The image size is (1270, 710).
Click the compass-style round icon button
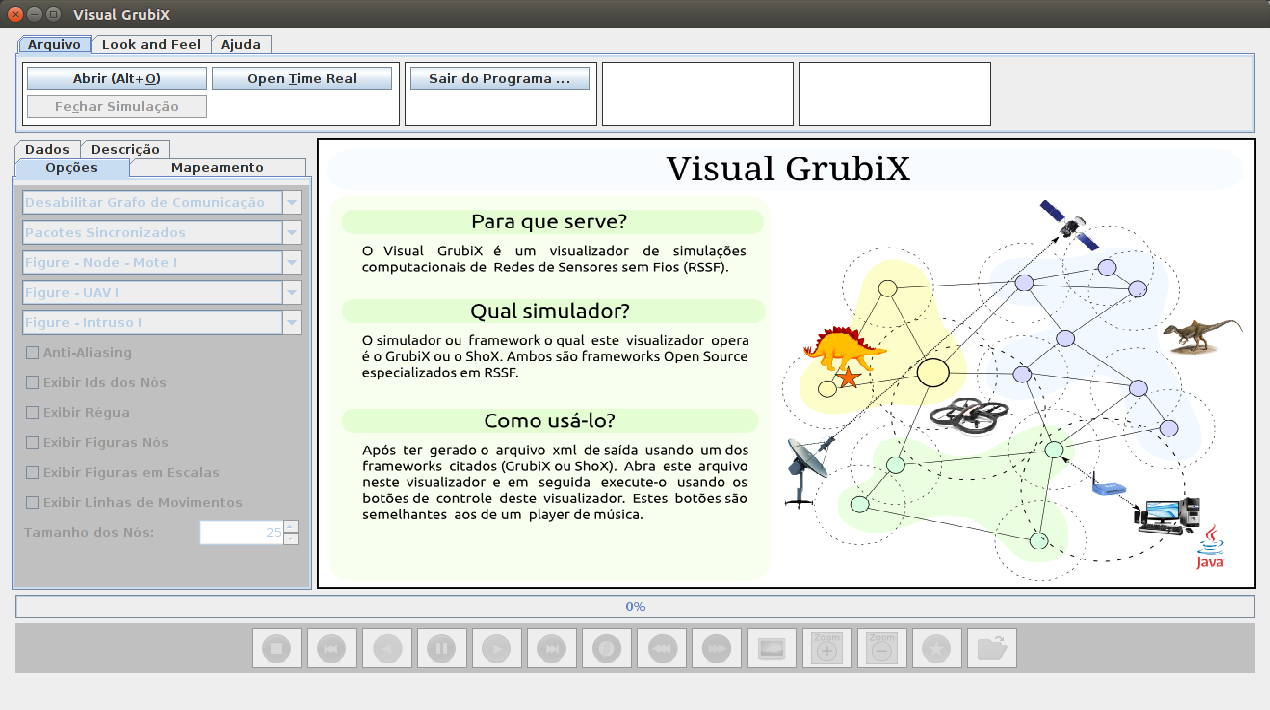607,648
